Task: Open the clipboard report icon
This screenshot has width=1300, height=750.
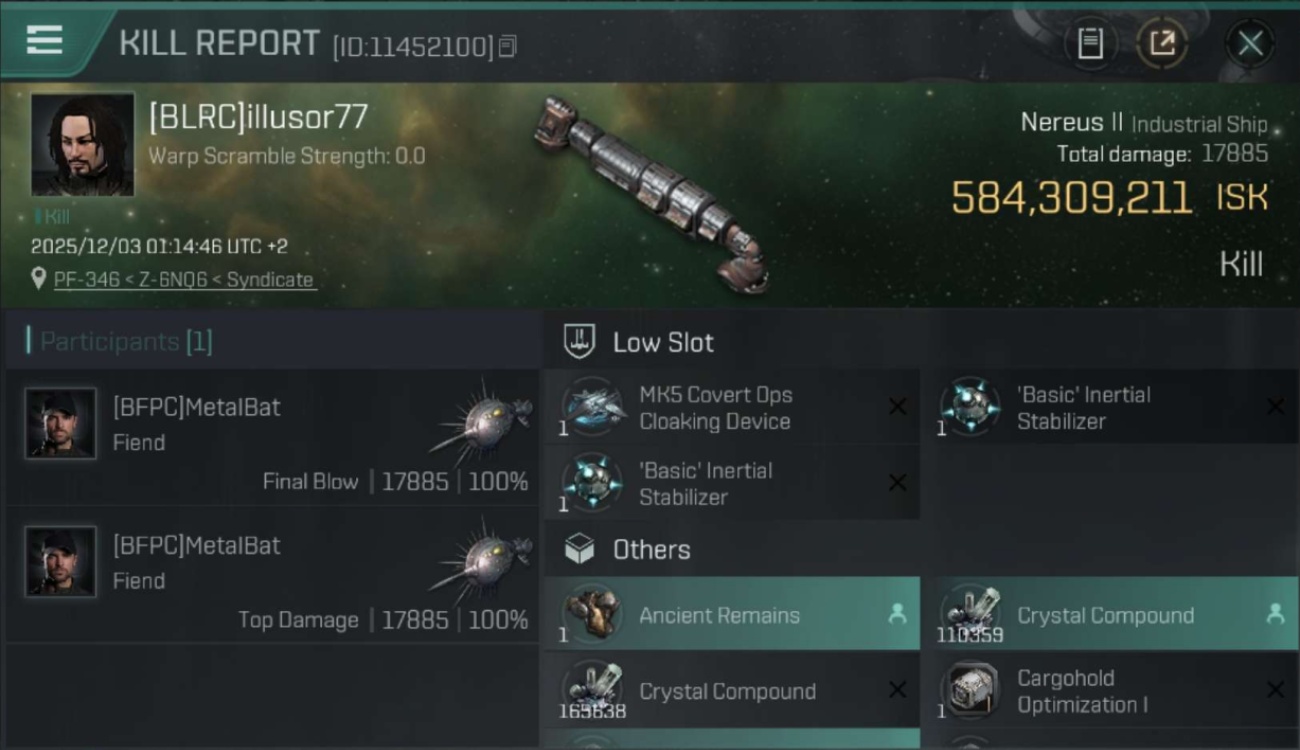Action: pyautogui.click(x=1090, y=43)
